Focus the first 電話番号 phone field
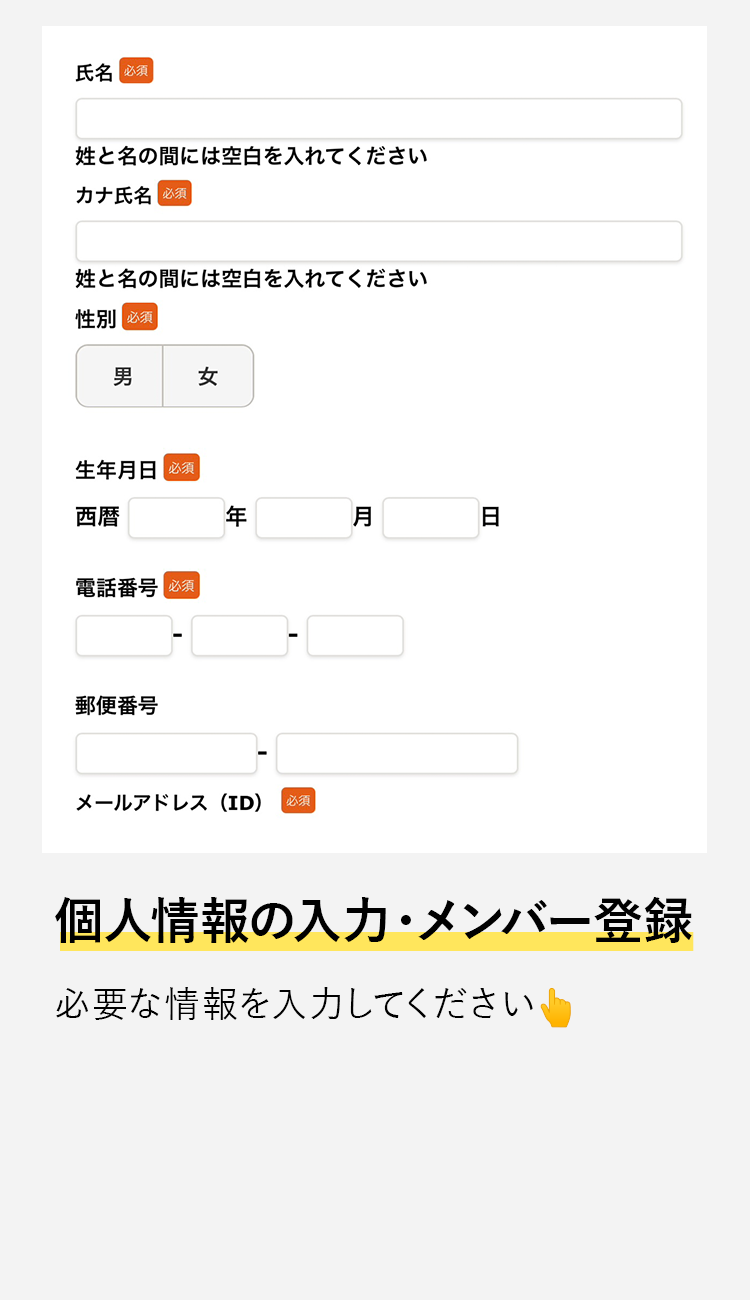 [x=124, y=636]
